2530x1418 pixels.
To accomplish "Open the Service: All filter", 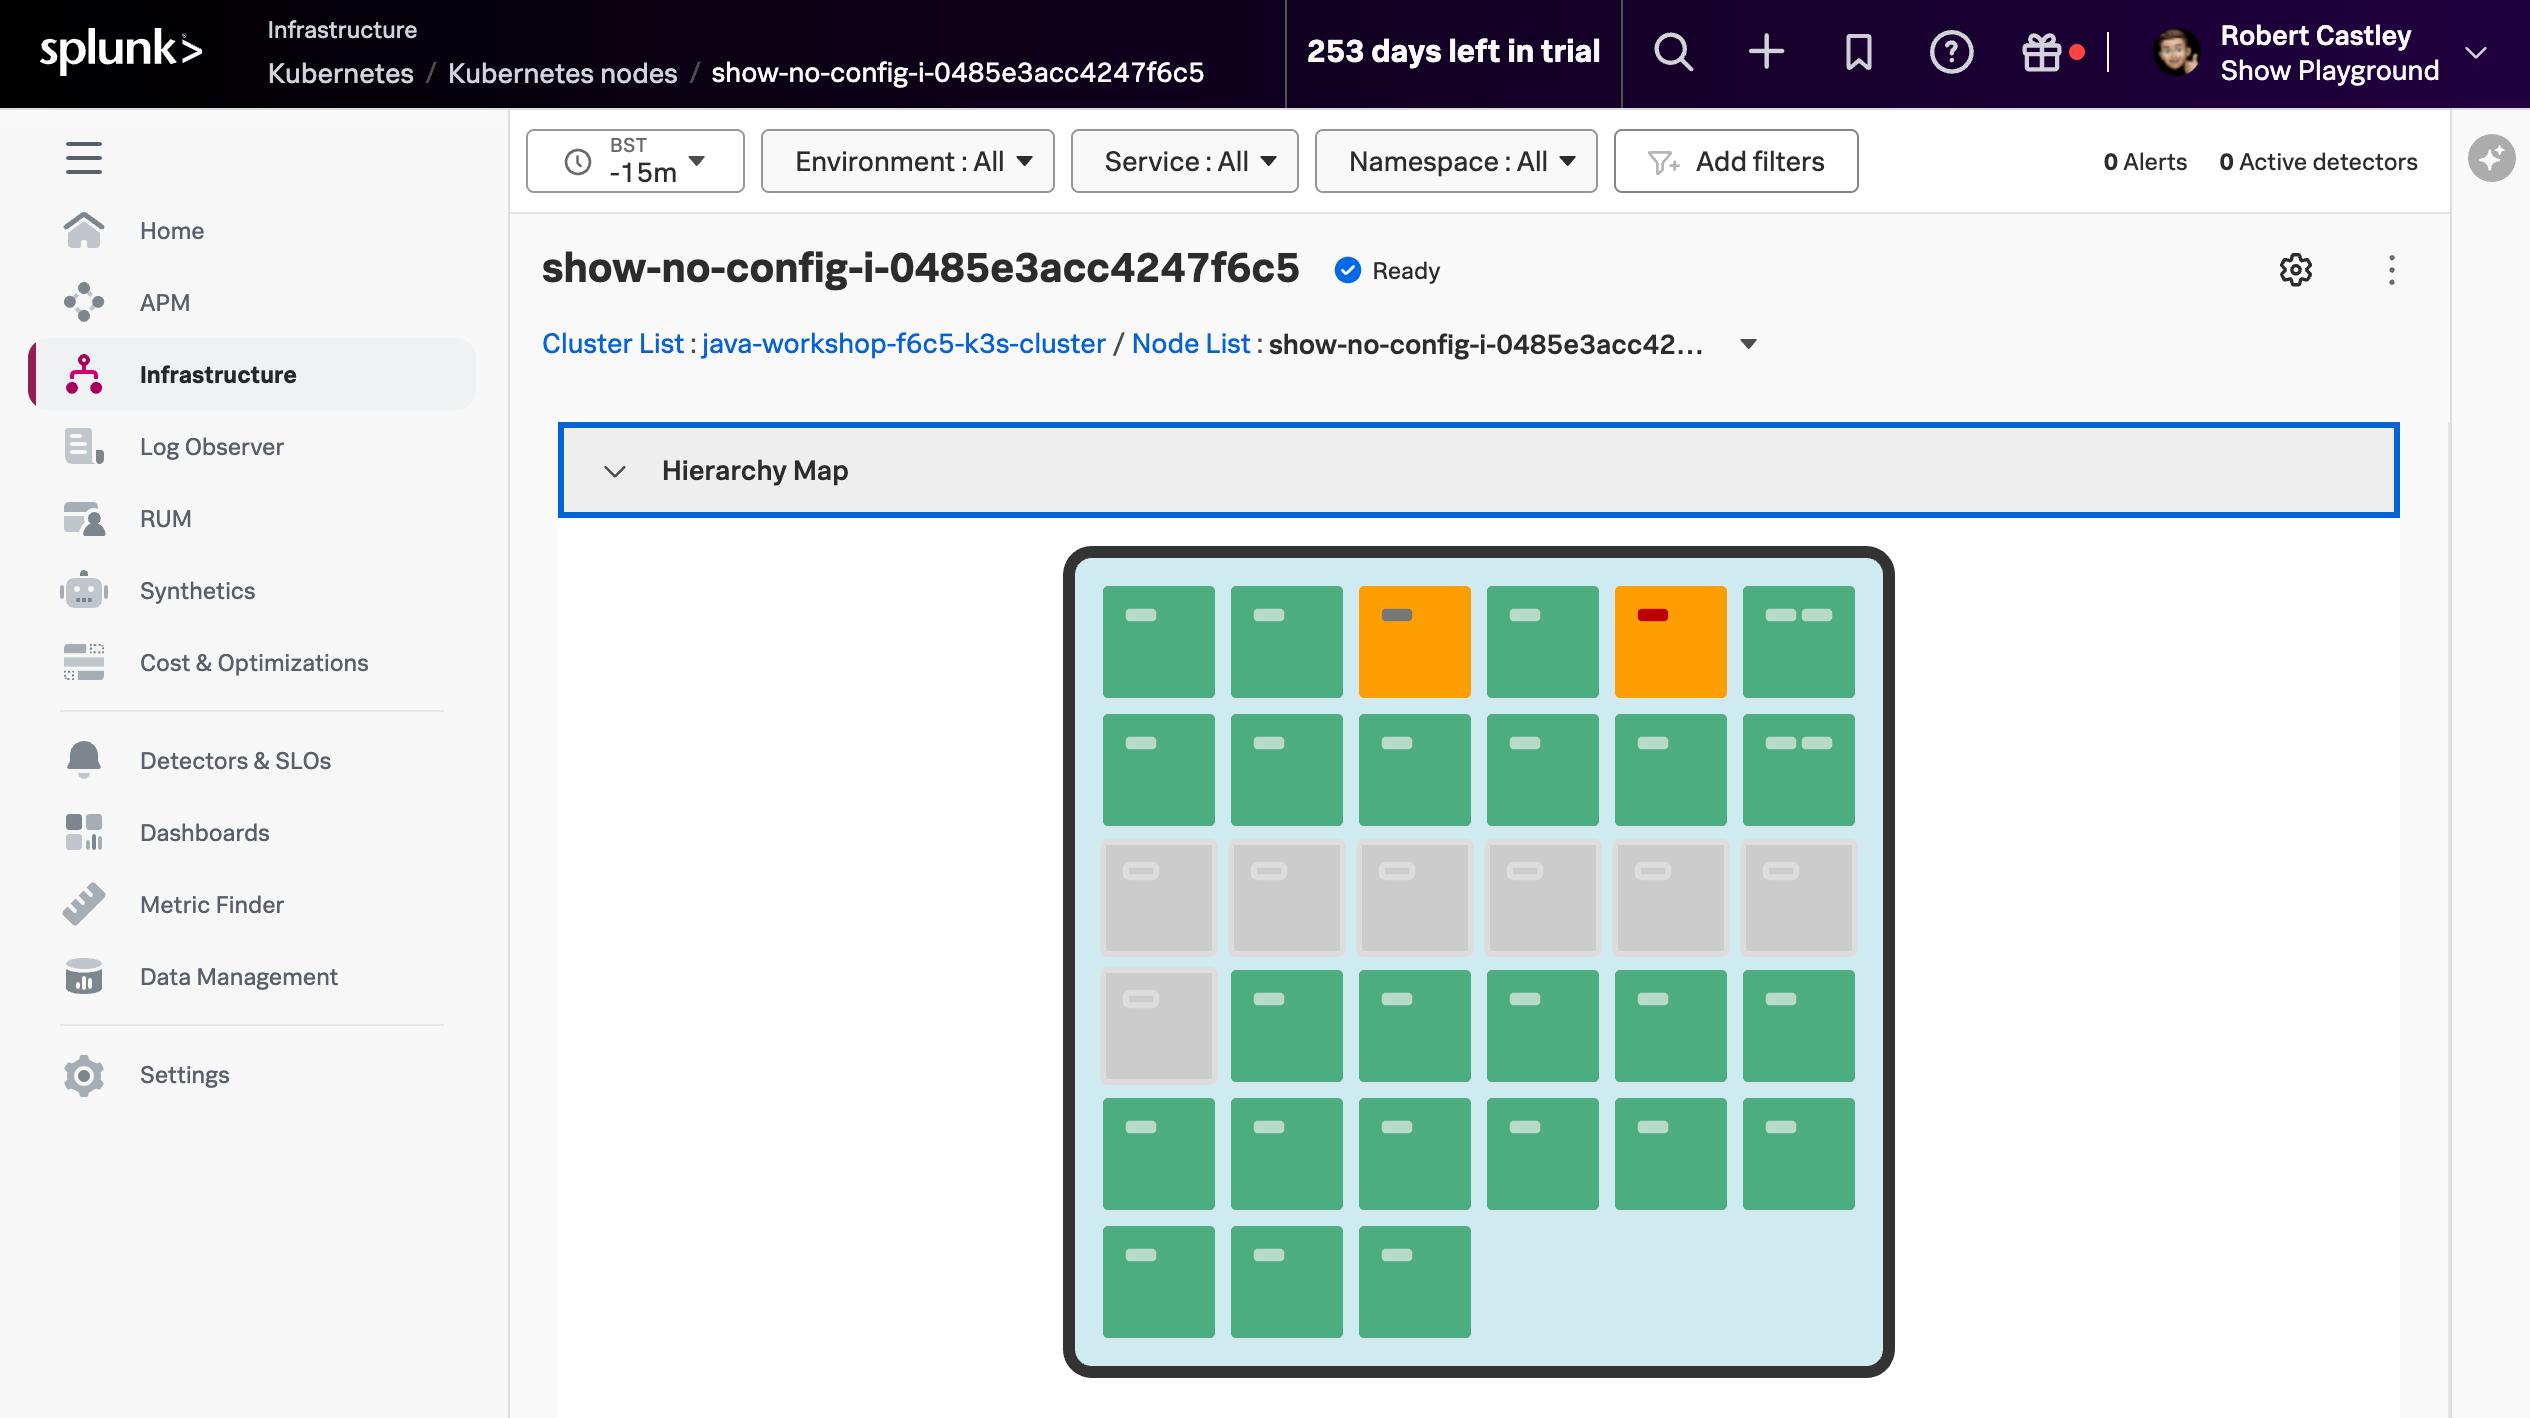I will point(1184,161).
